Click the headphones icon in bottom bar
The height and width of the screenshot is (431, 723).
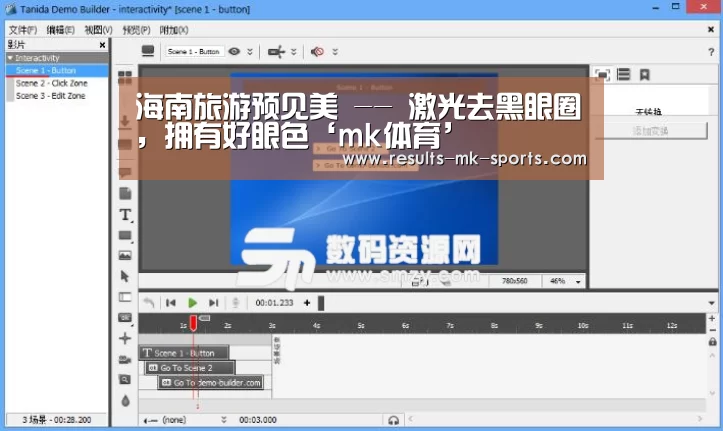click(x=393, y=420)
